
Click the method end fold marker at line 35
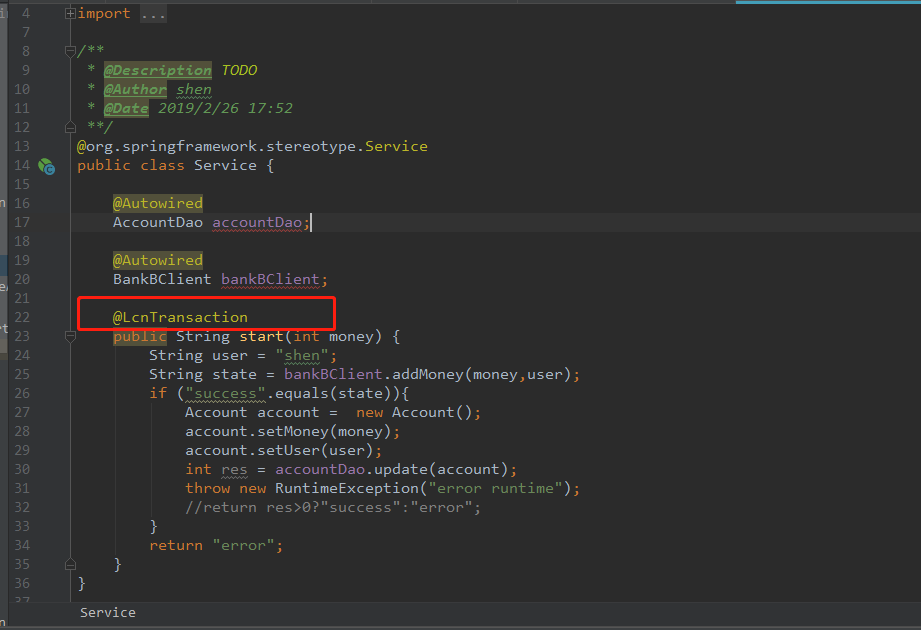point(70,564)
